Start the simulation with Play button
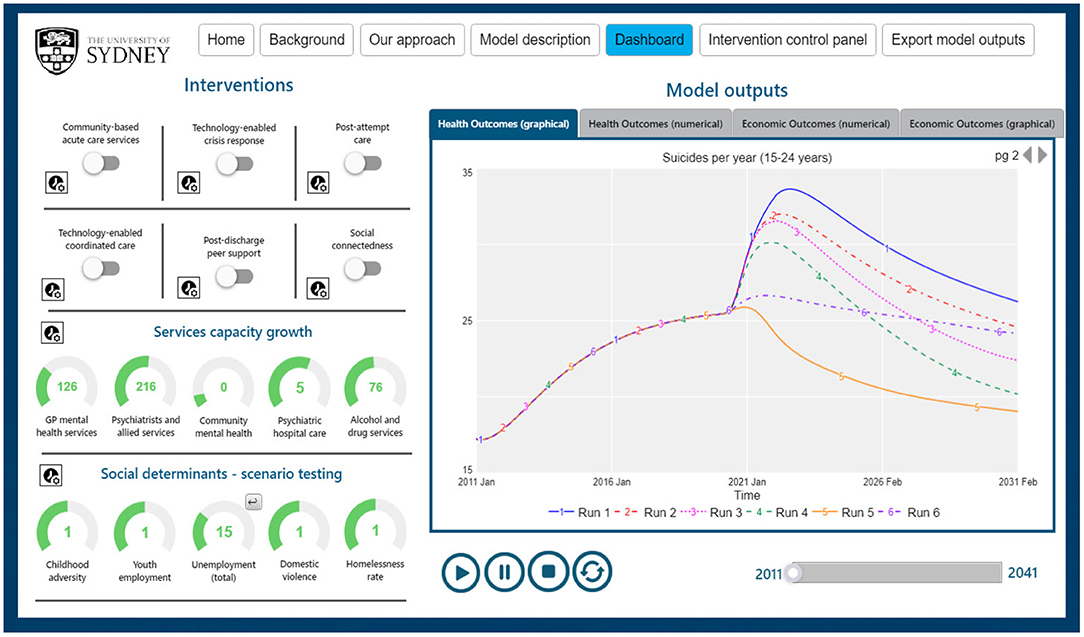This screenshot has width=1084, height=637. tap(460, 572)
